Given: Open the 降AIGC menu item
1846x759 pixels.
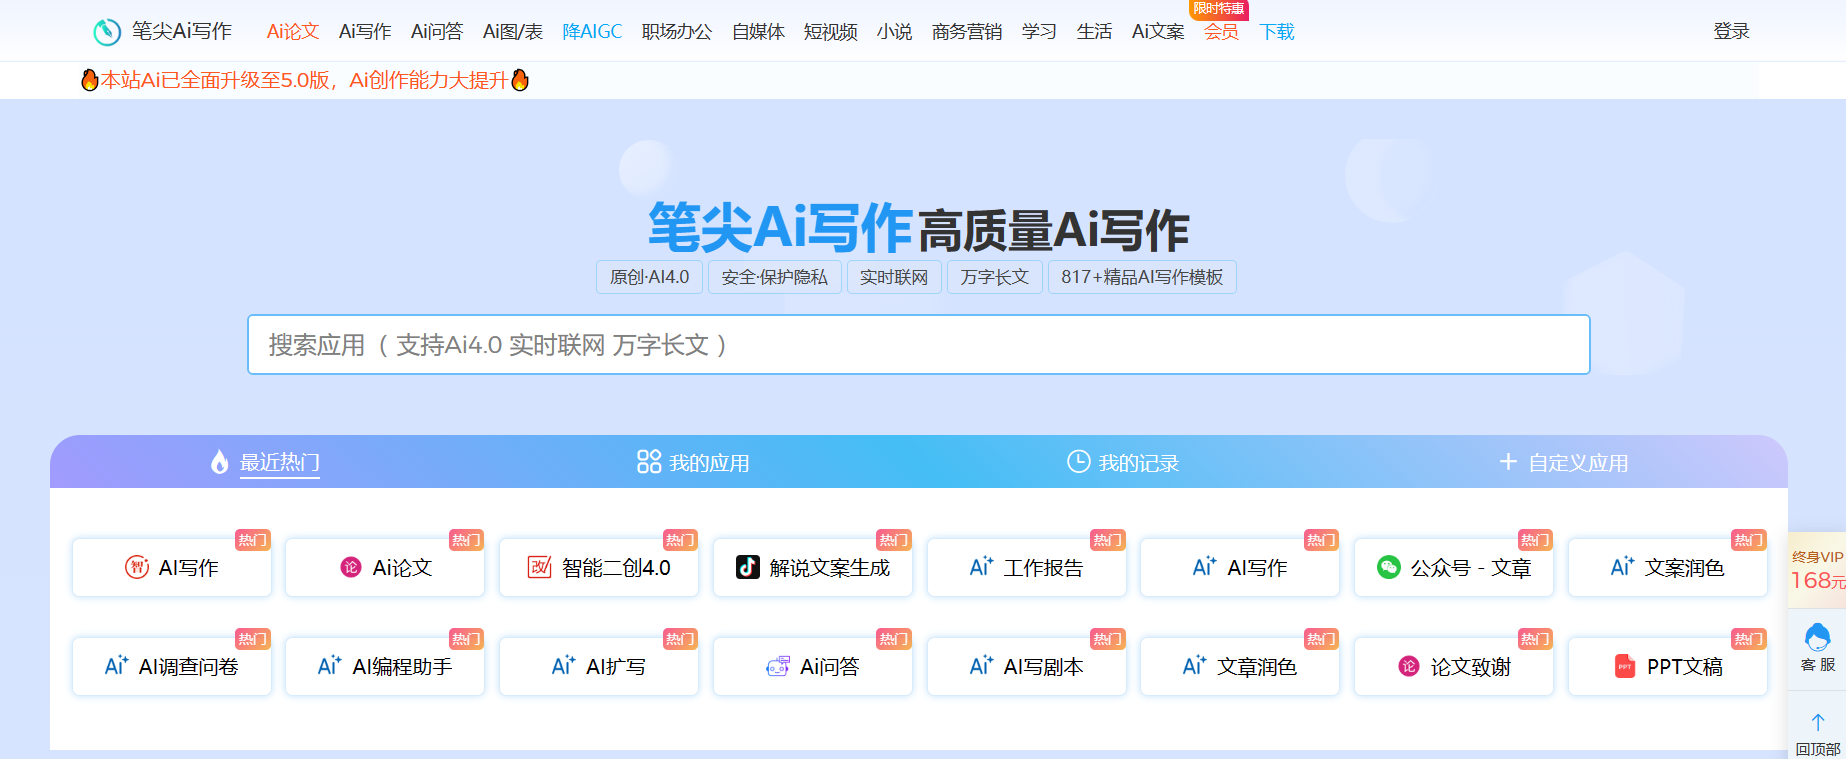Looking at the screenshot, I should pos(592,32).
